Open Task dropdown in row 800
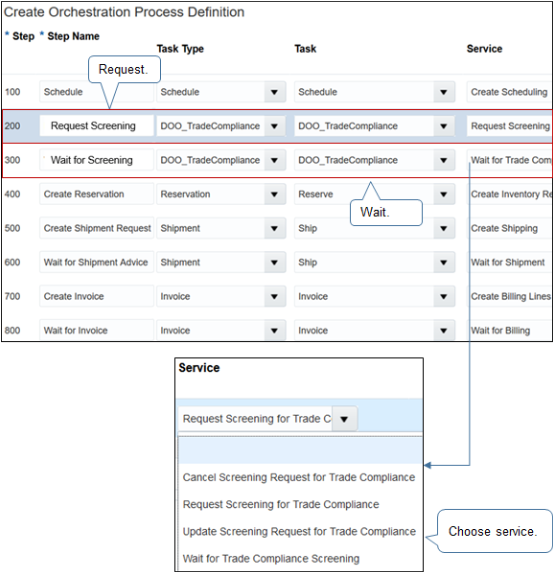Viewport: 554px width, 573px height. 444,330
